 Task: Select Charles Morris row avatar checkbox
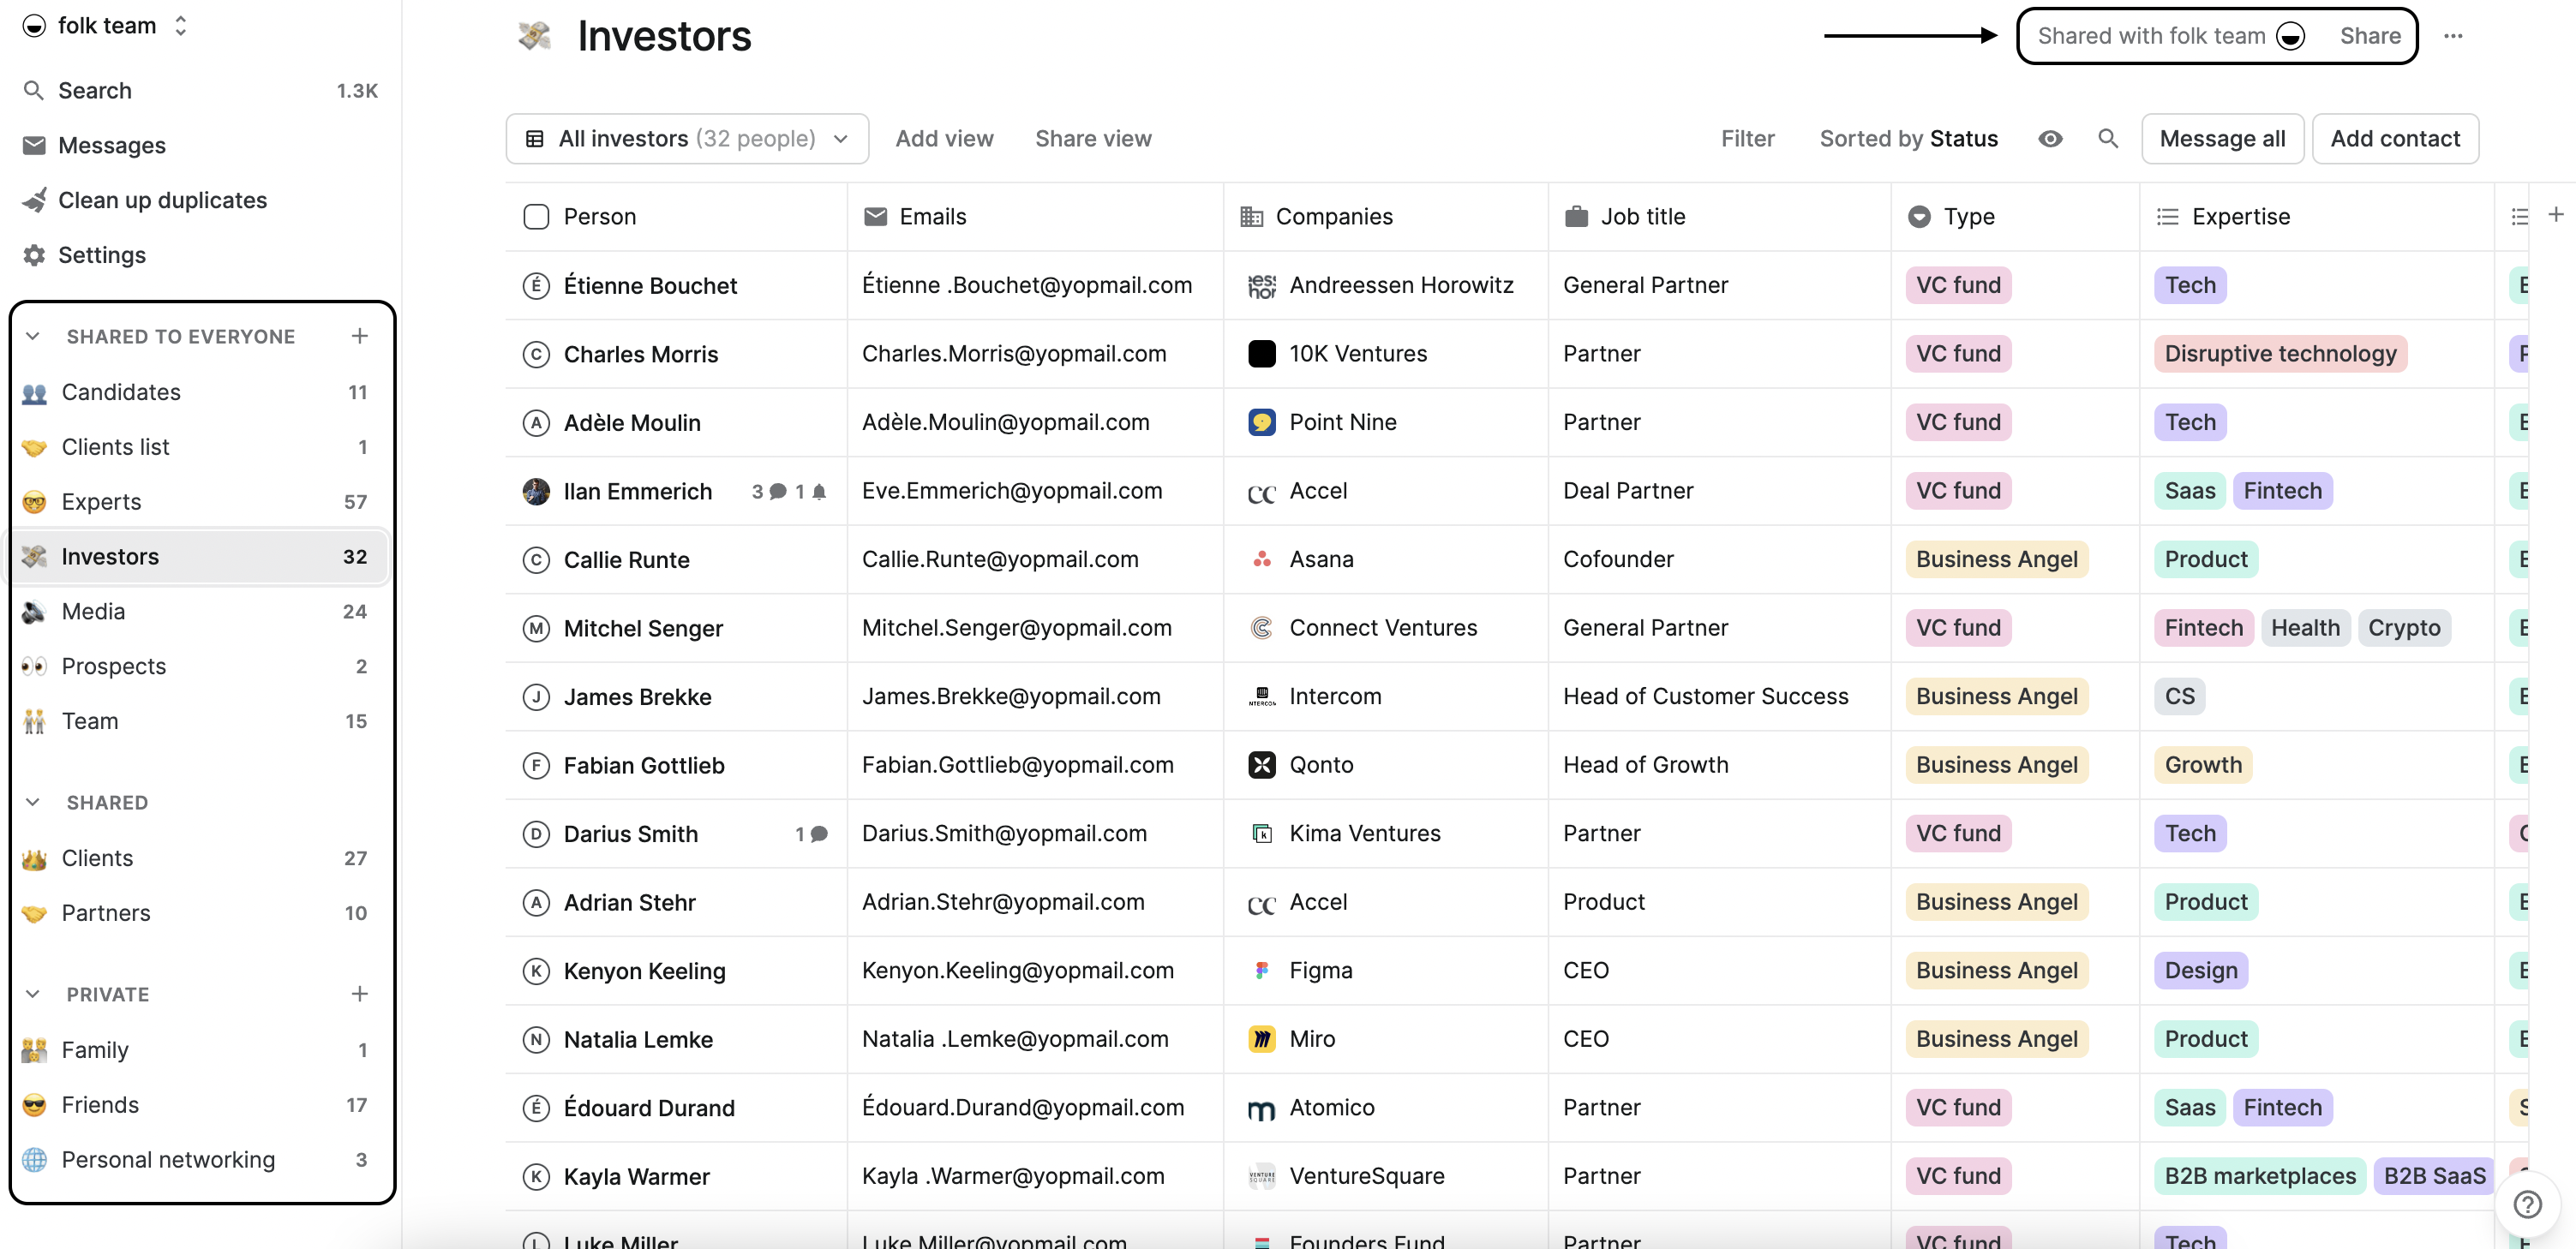tap(536, 354)
